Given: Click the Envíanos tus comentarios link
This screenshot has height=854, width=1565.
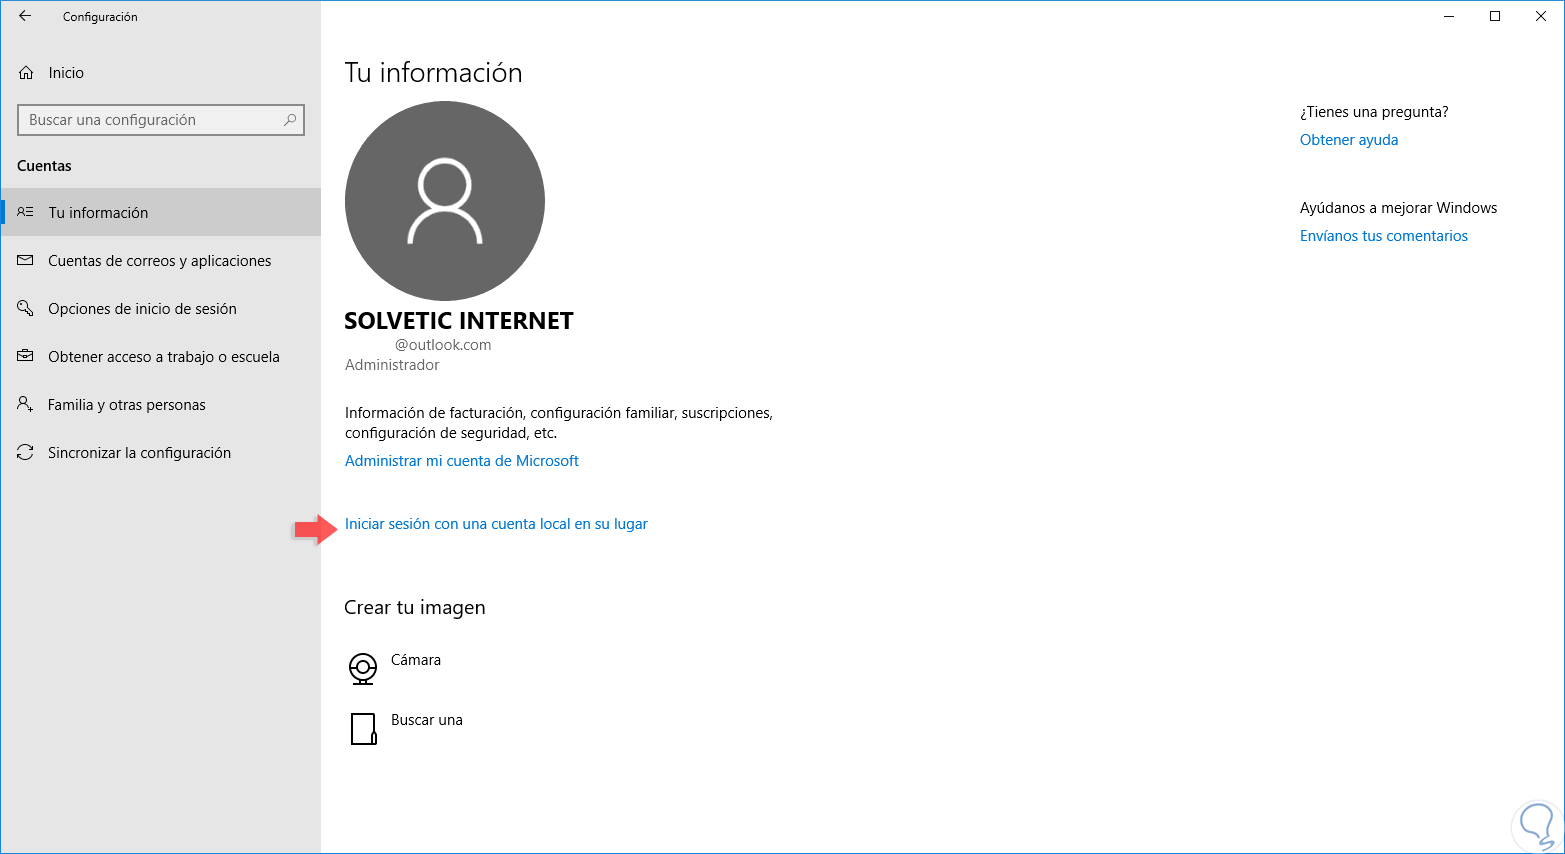Looking at the screenshot, I should [x=1384, y=236].
